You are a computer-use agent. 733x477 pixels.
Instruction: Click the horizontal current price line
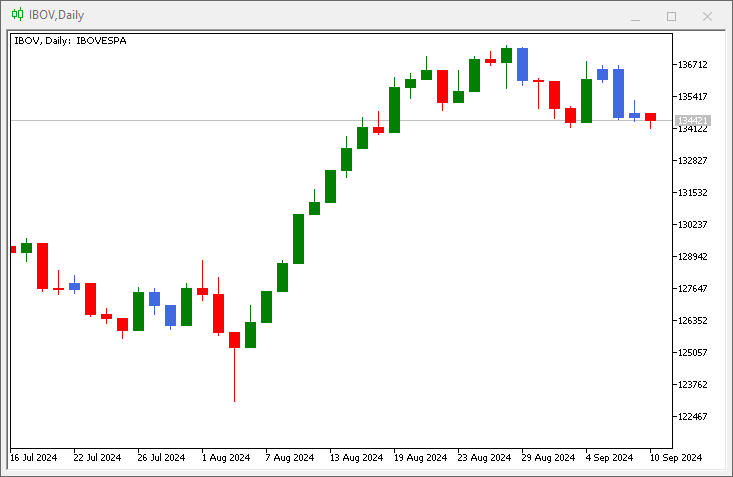coord(341,121)
